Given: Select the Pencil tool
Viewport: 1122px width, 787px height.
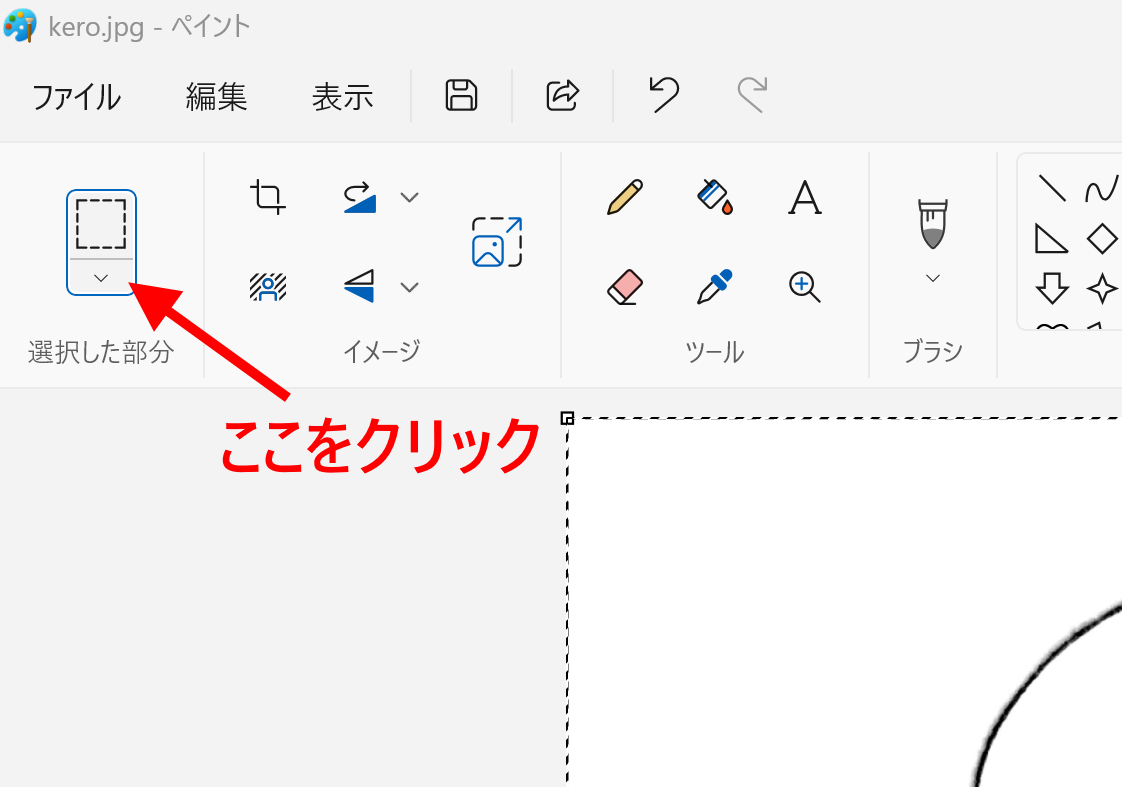Looking at the screenshot, I should (624, 197).
